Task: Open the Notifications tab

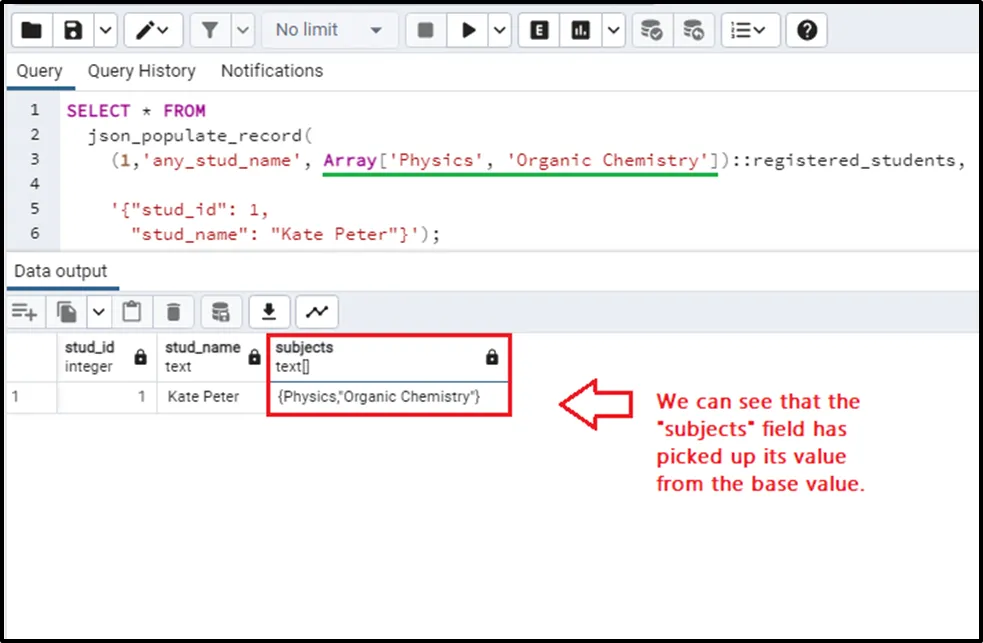Action: [x=271, y=71]
